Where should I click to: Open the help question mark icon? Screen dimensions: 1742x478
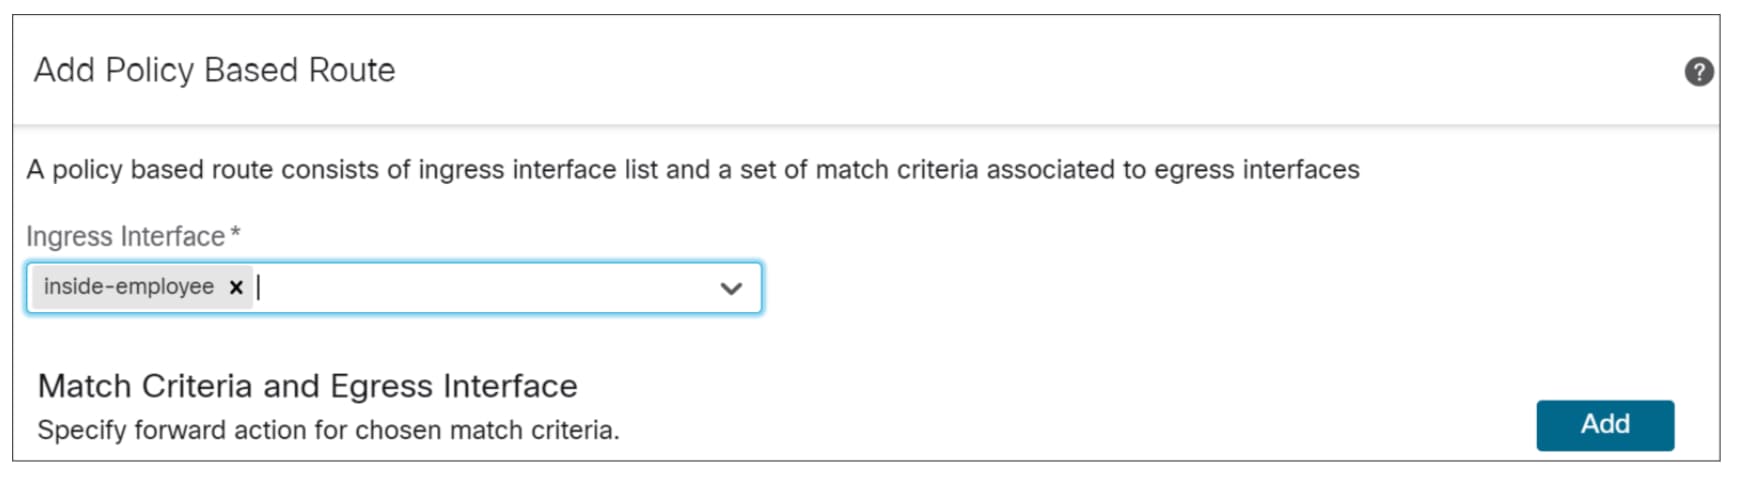[1698, 72]
